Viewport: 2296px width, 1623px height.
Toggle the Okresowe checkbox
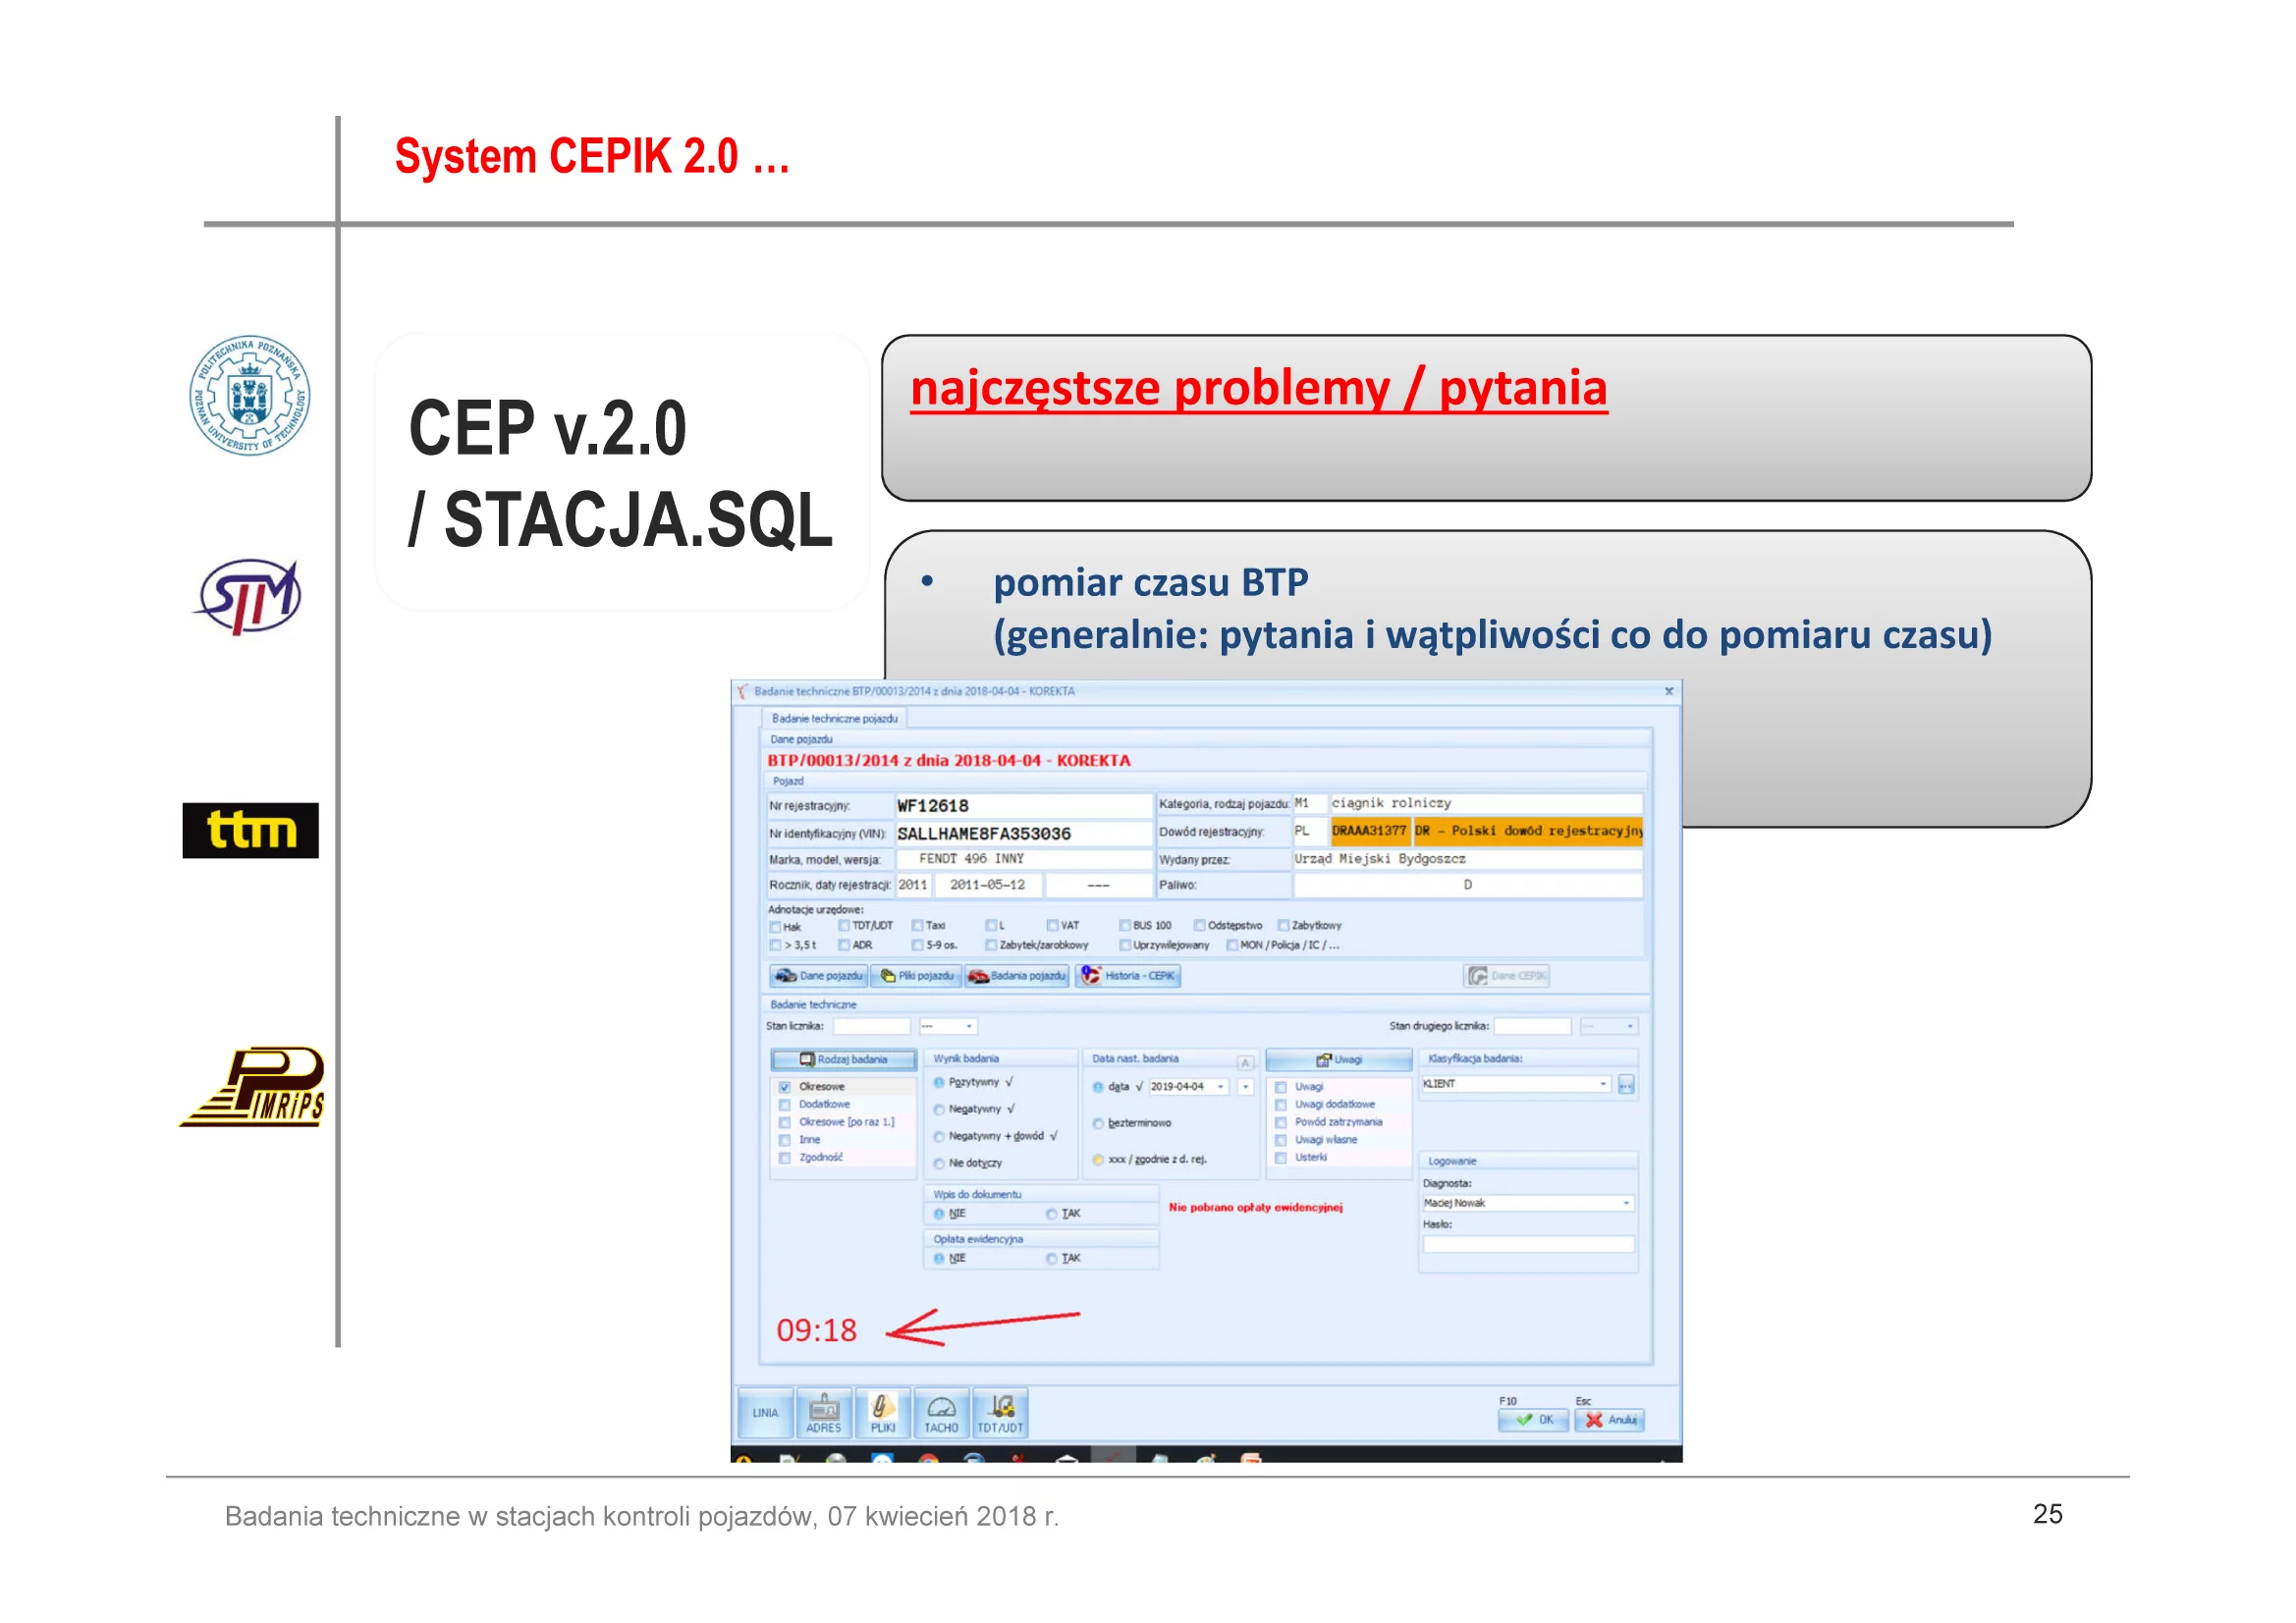click(x=784, y=1086)
